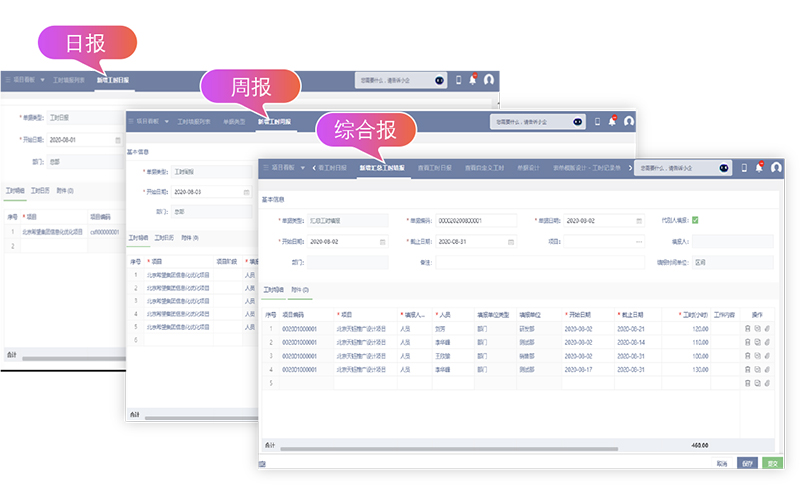Image resolution: width=800 pixels, height=485 pixels.
Task: Click the 备注 remarks input field
Action: coord(541,263)
